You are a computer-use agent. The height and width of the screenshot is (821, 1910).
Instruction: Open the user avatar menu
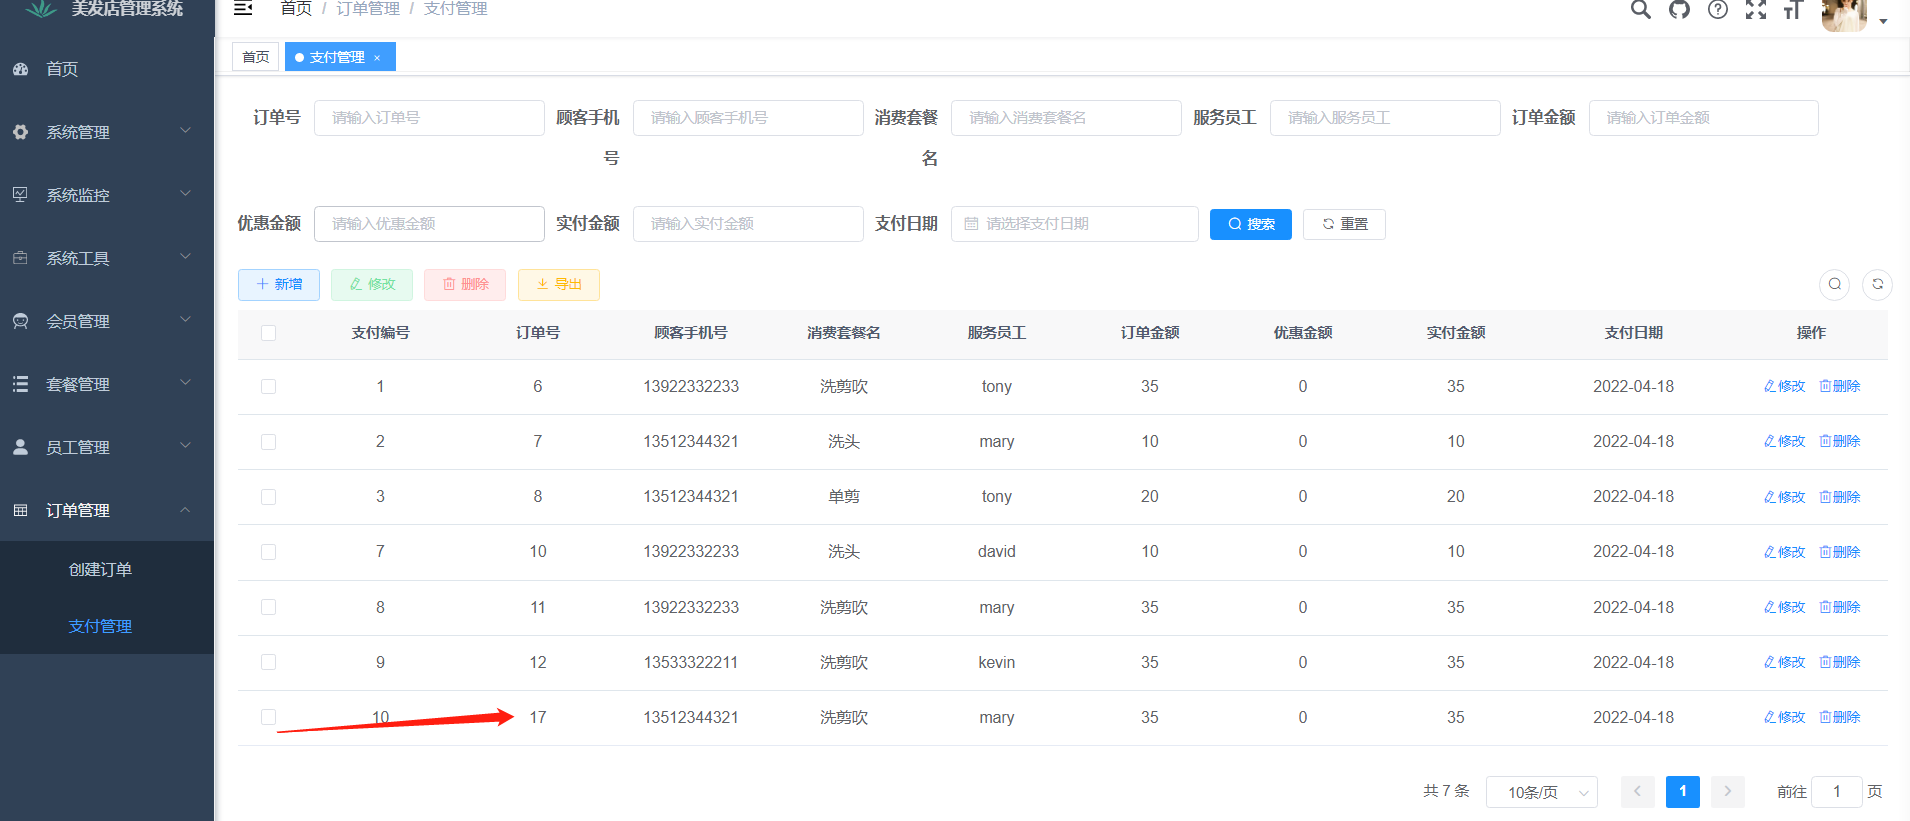click(x=1844, y=14)
